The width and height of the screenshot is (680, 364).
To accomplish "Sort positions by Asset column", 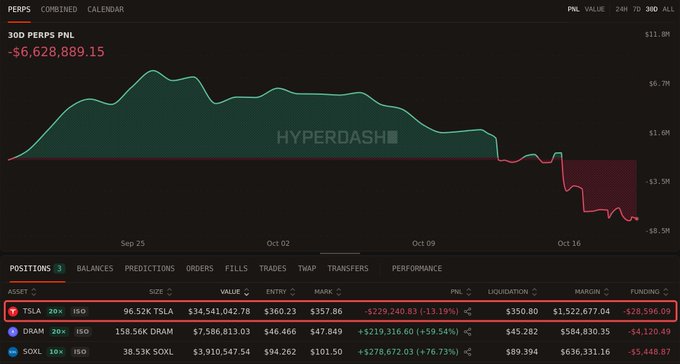I will 22,292.
